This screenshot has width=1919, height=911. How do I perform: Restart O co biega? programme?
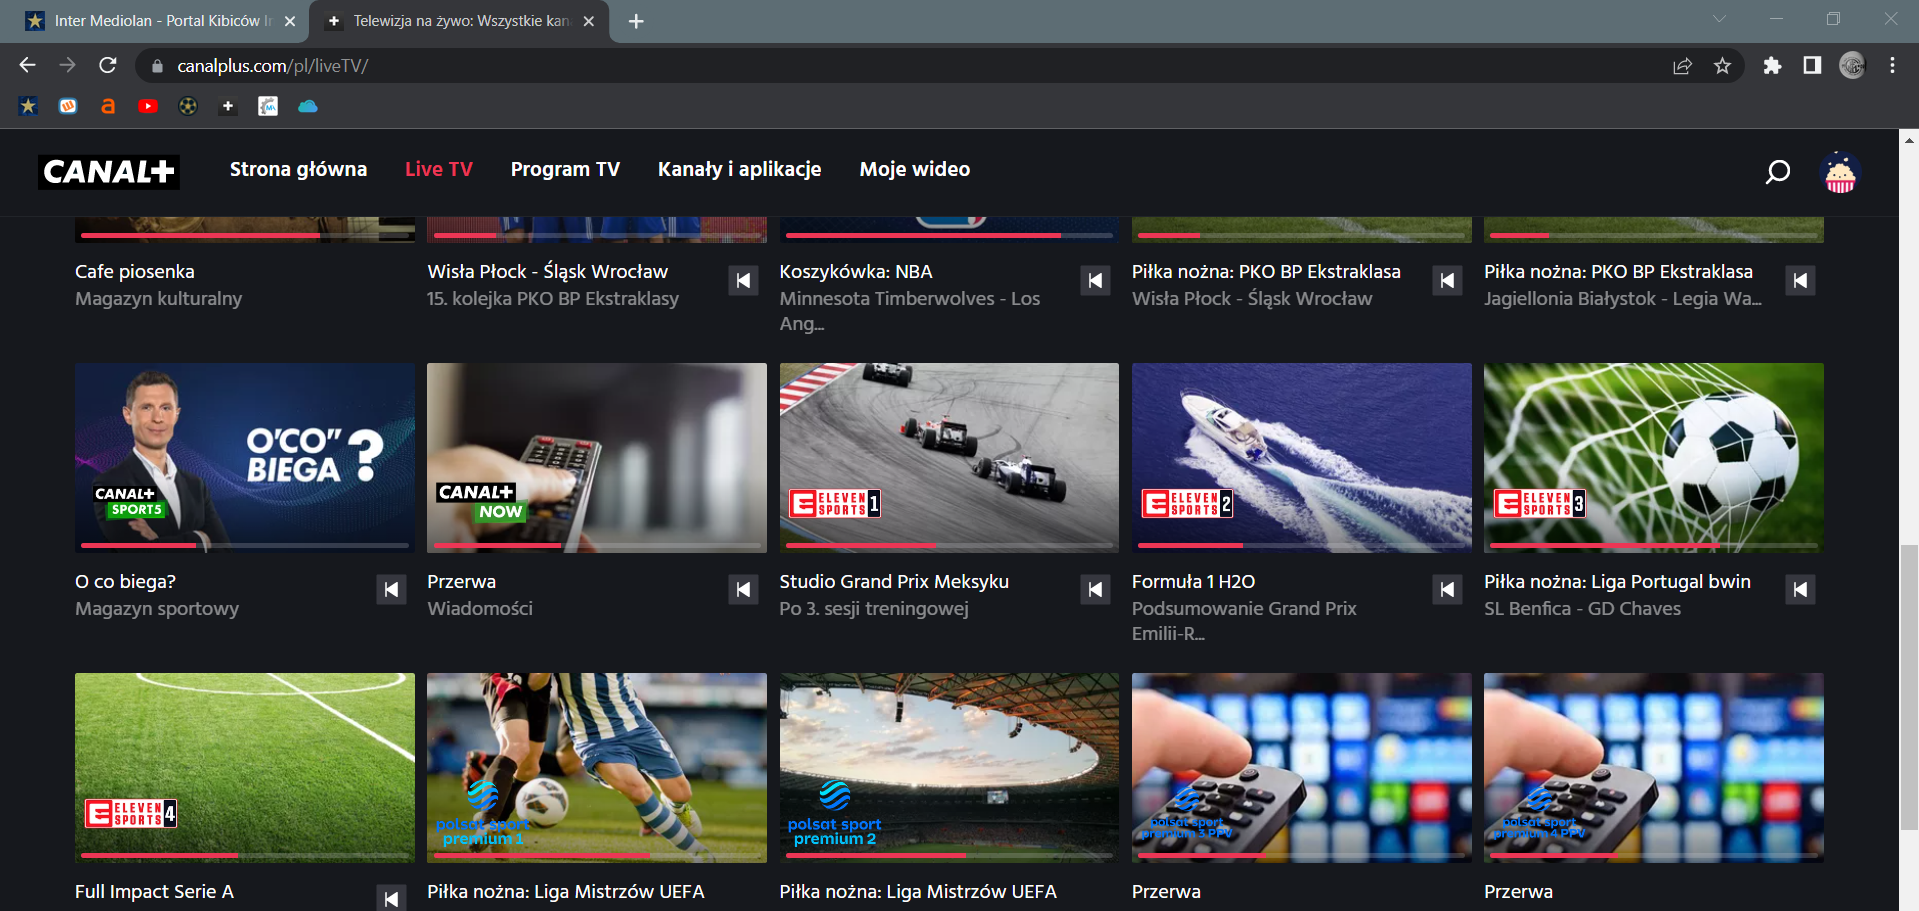tap(391, 590)
